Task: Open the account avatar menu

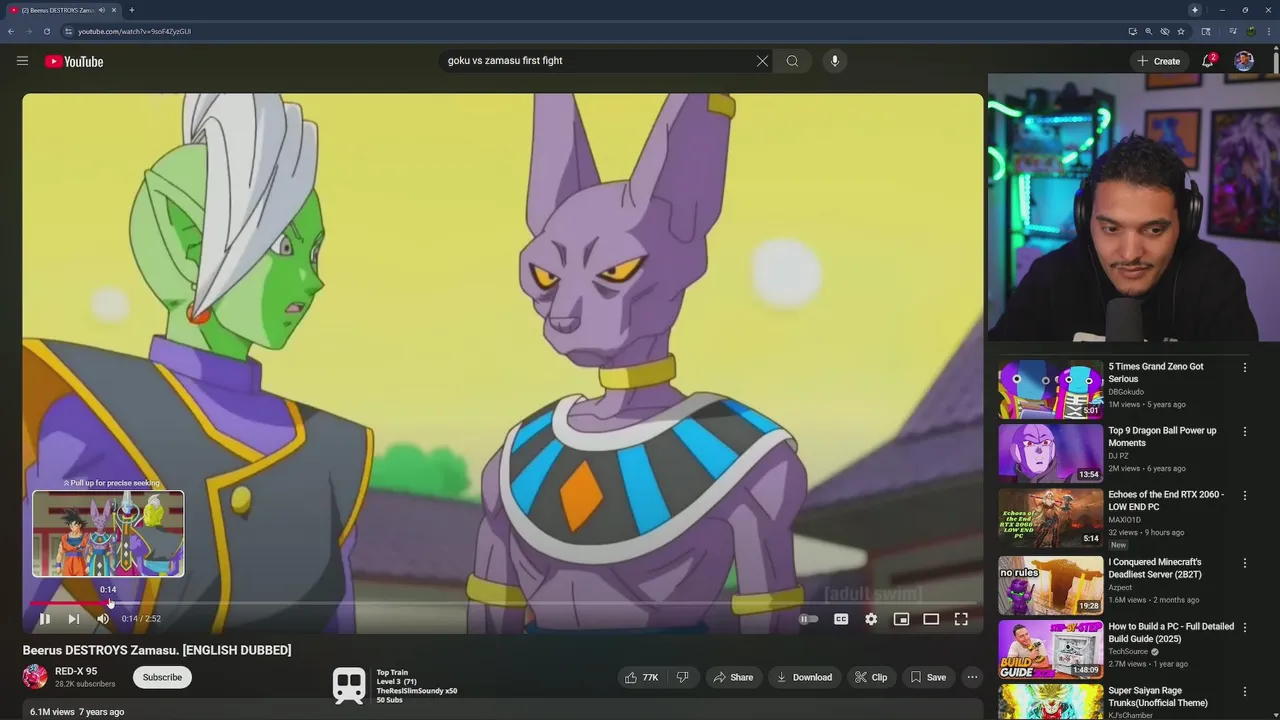Action: click(1244, 61)
